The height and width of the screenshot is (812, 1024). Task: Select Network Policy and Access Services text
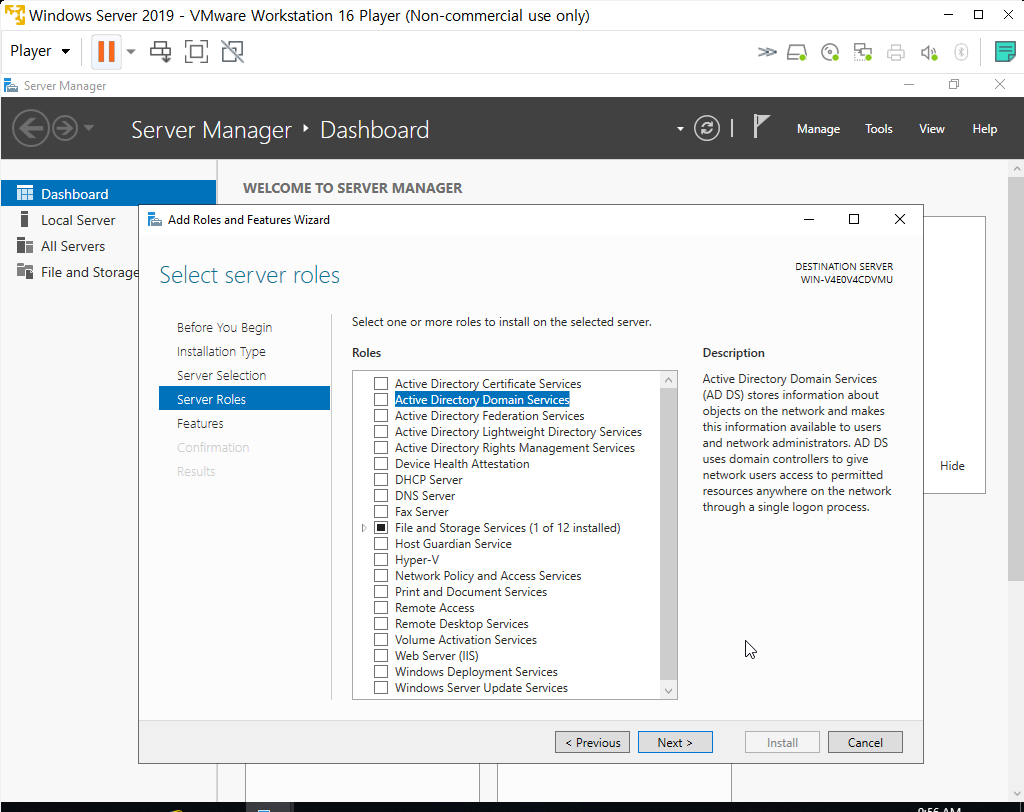tap(488, 576)
